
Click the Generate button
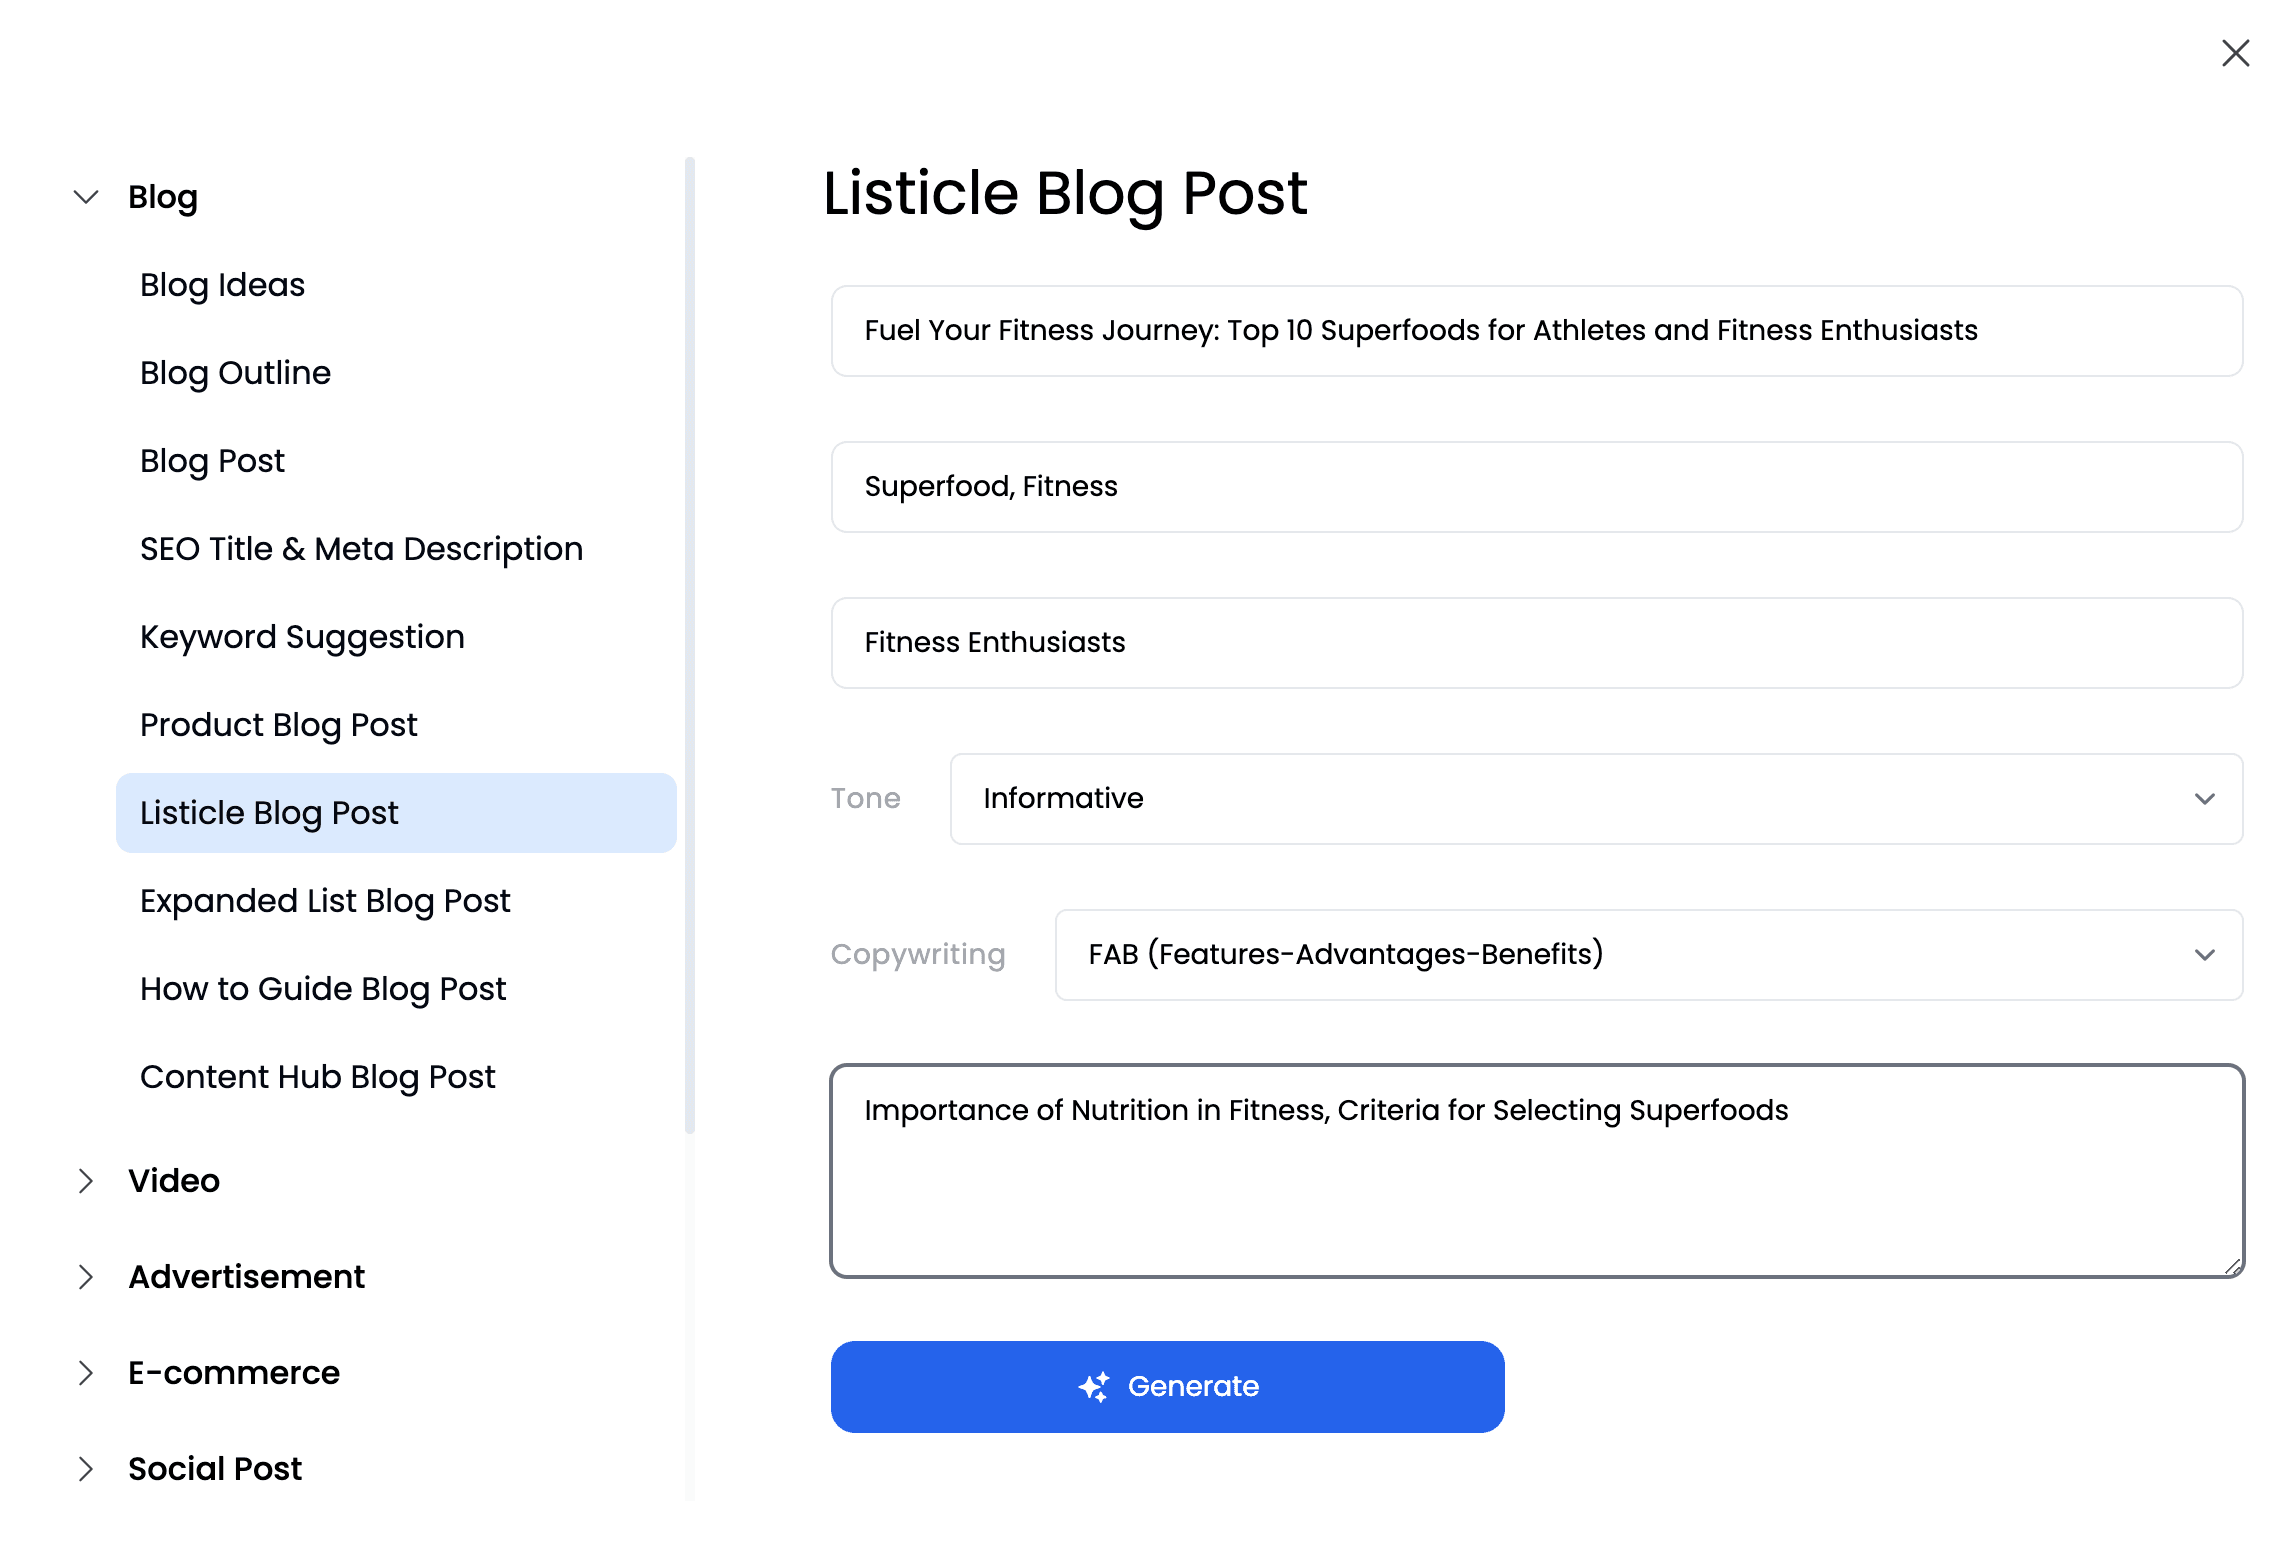[1166, 1387]
